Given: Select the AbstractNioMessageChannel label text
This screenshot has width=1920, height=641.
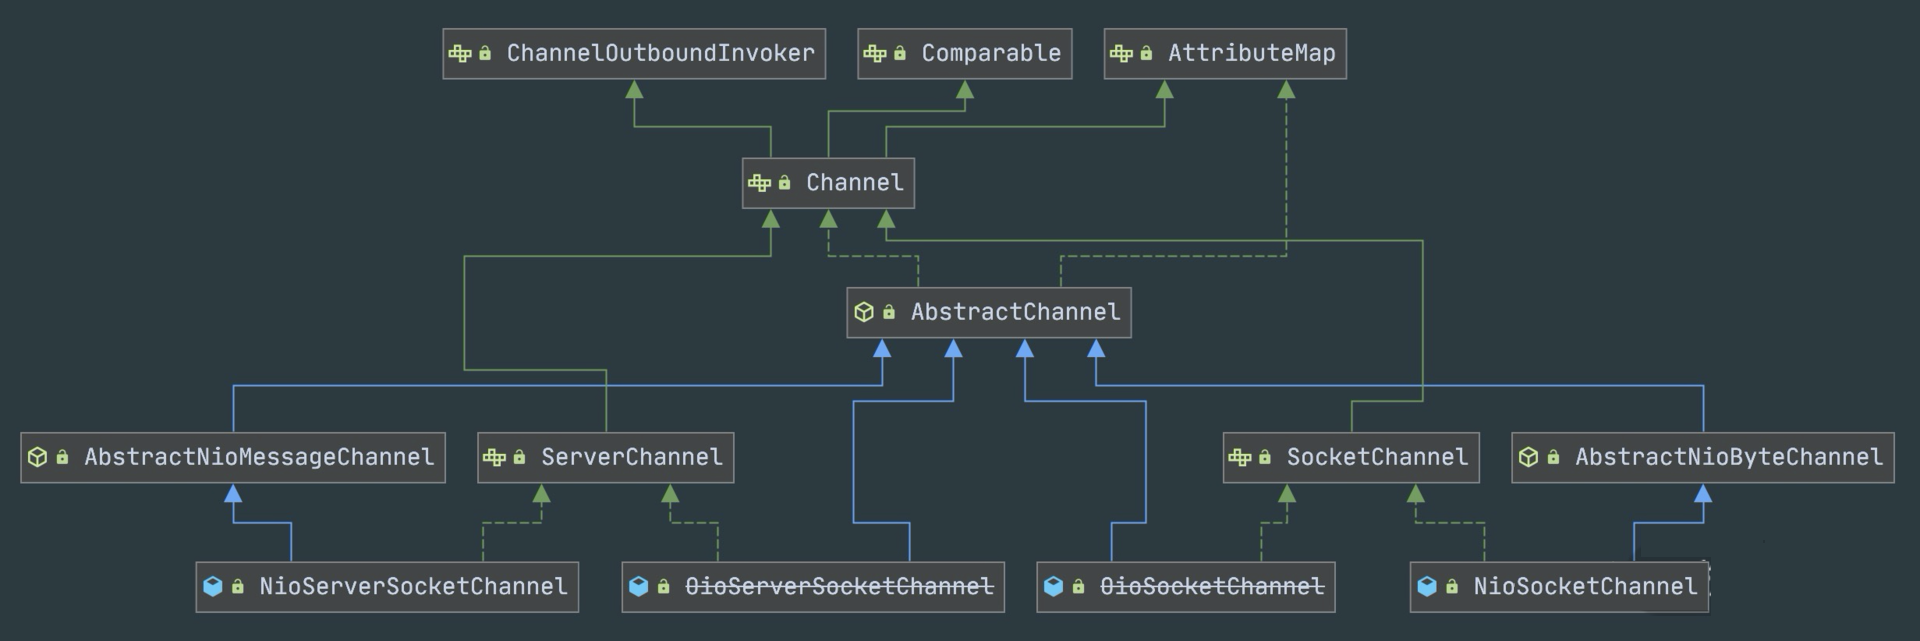Looking at the screenshot, I should coord(260,457).
